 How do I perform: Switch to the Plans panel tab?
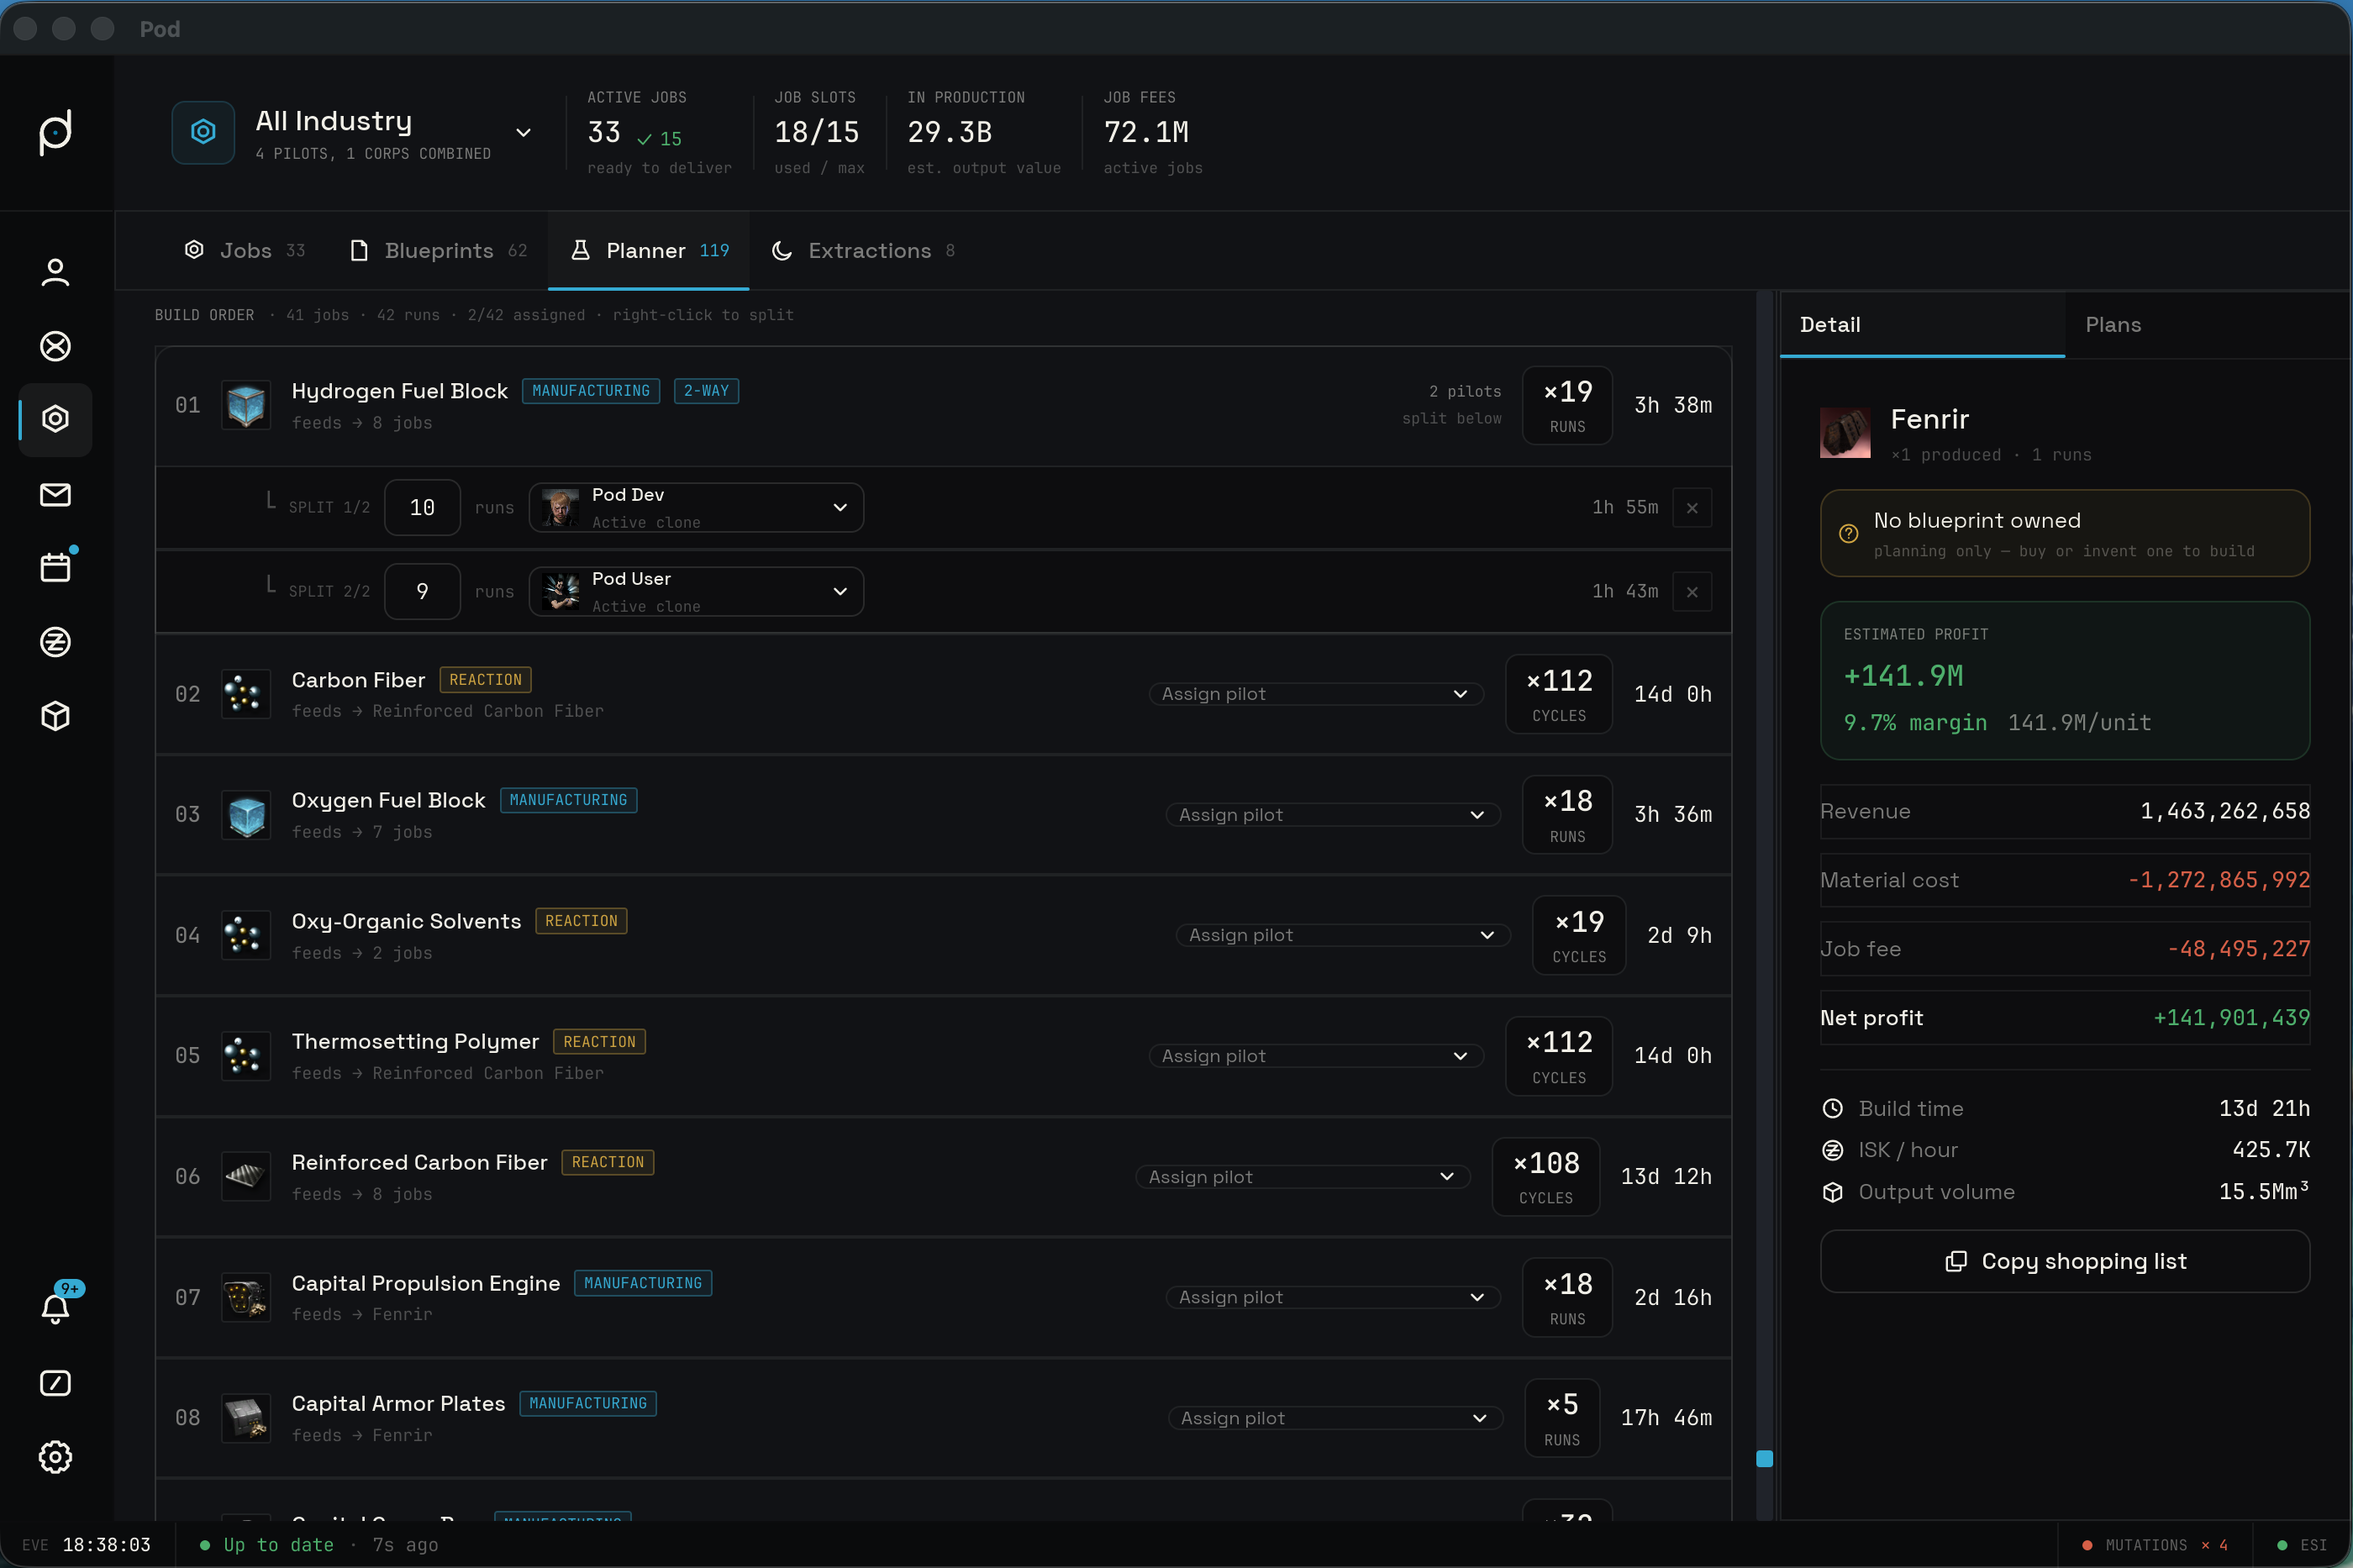click(2208, 325)
